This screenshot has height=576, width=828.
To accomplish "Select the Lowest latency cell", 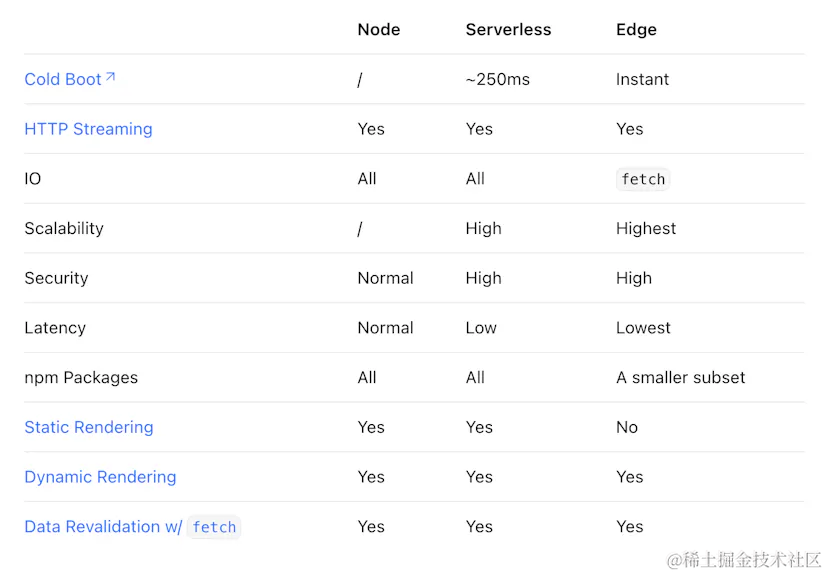I will click(643, 328).
